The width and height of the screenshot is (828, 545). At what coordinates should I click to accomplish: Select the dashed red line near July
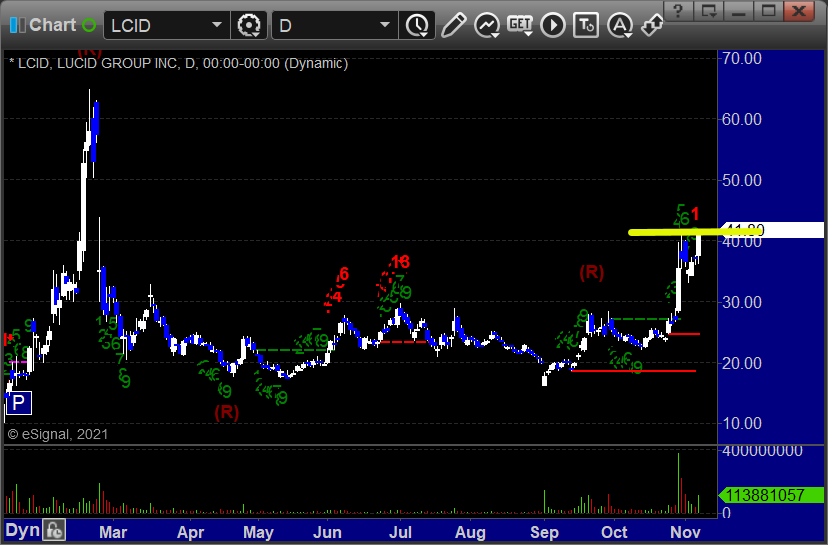pos(403,342)
